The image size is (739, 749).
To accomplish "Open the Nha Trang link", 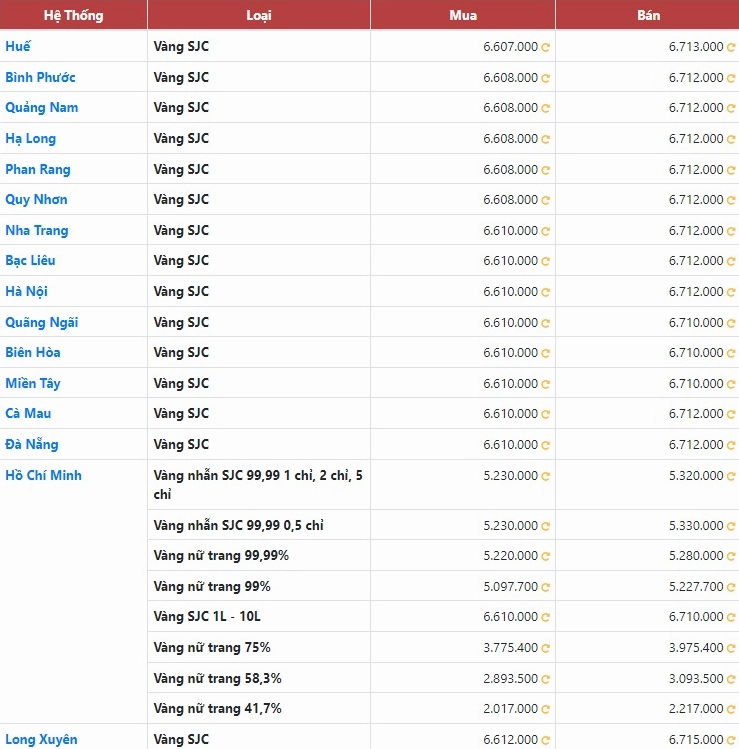I will click(x=37, y=231).
